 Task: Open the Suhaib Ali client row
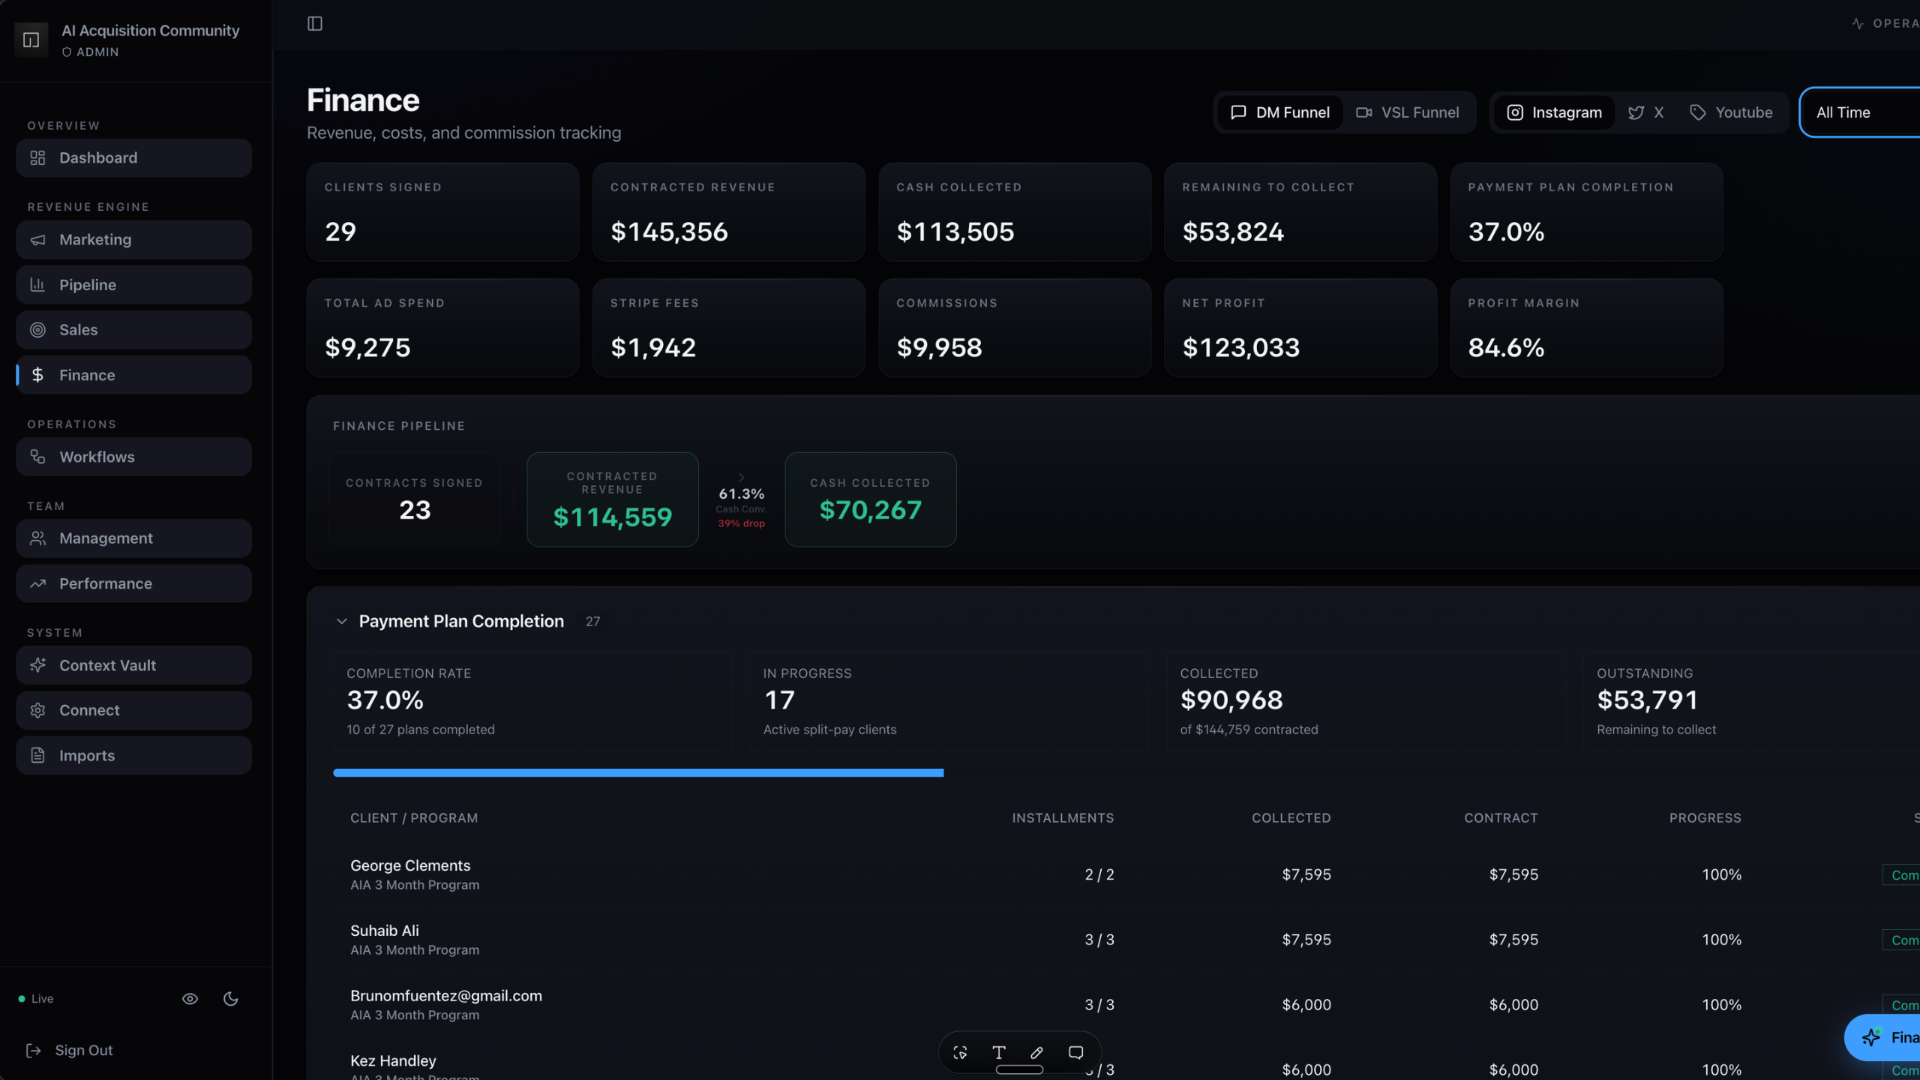coord(1126,940)
